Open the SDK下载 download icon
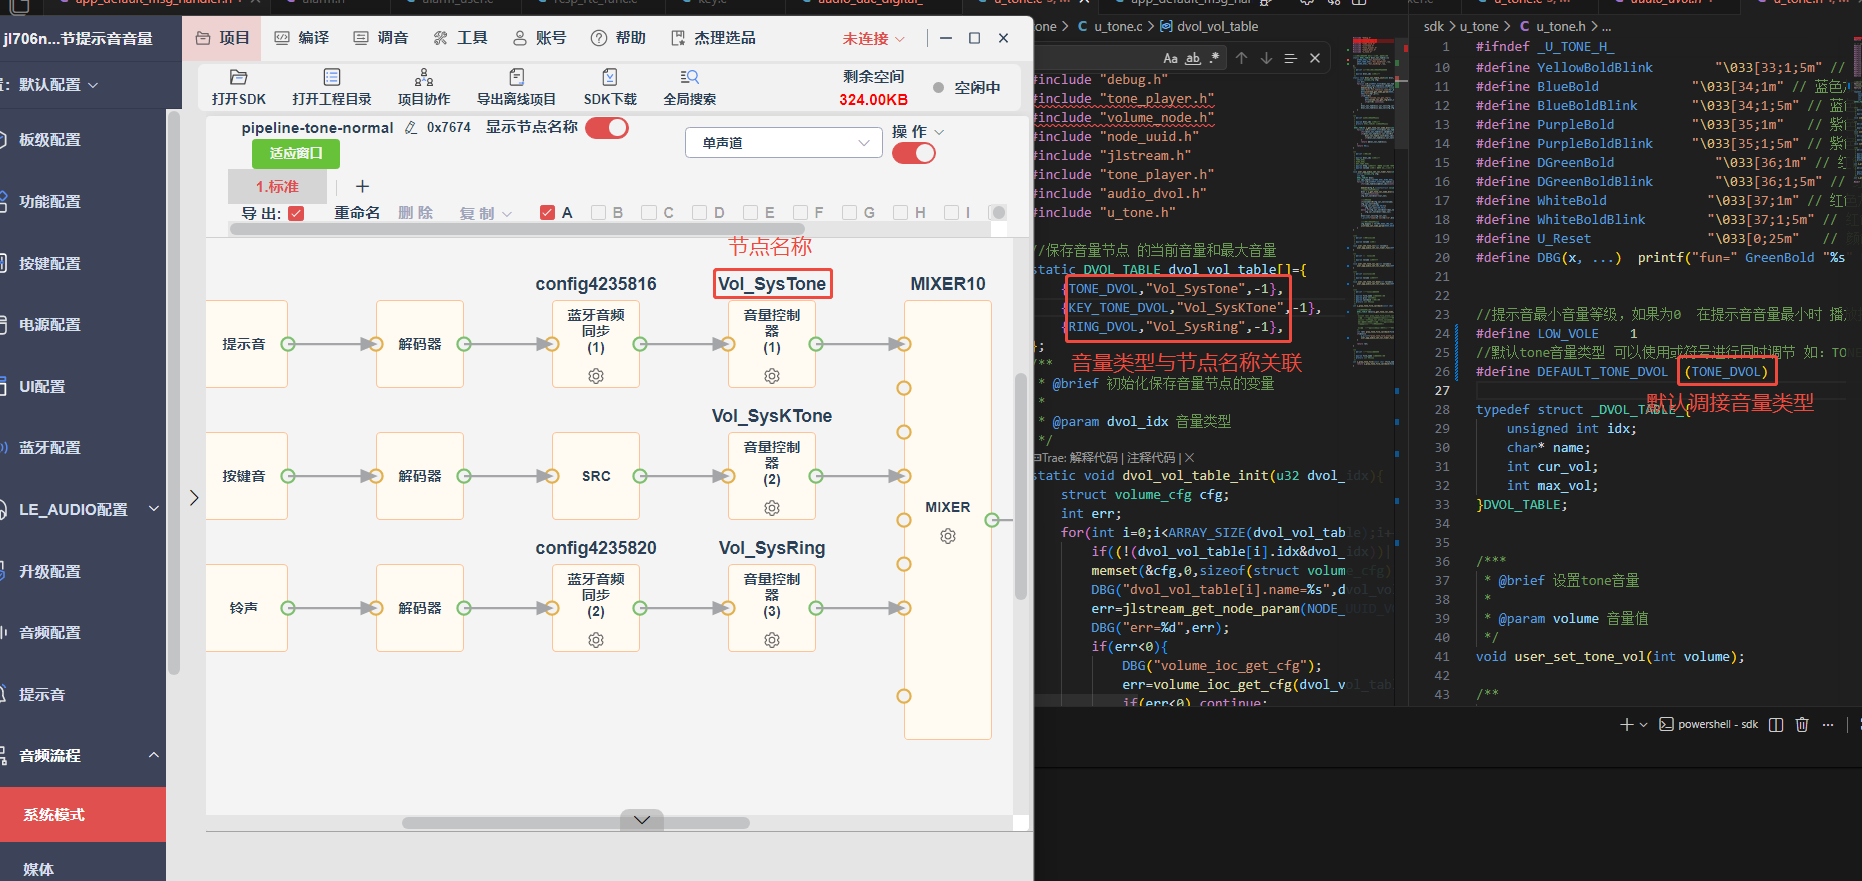This screenshot has width=1862, height=881. click(610, 77)
